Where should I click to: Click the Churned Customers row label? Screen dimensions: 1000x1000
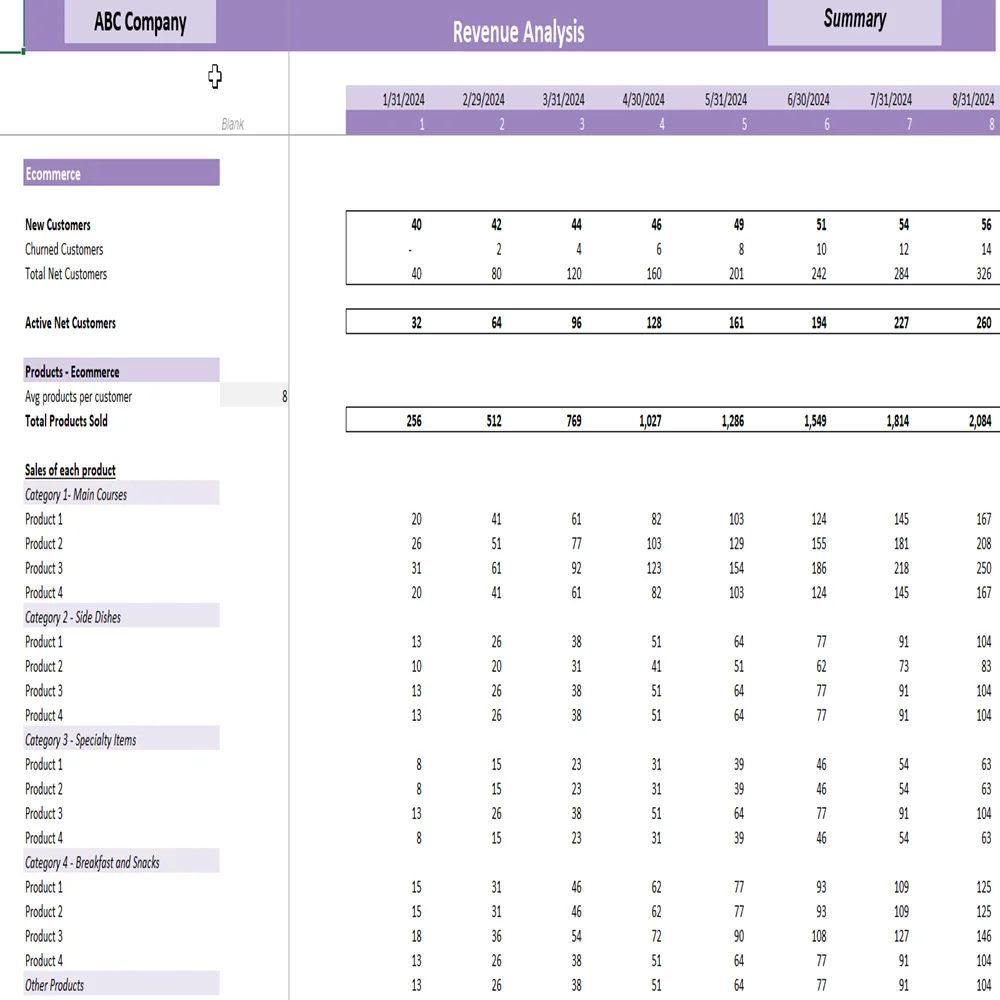(64, 249)
